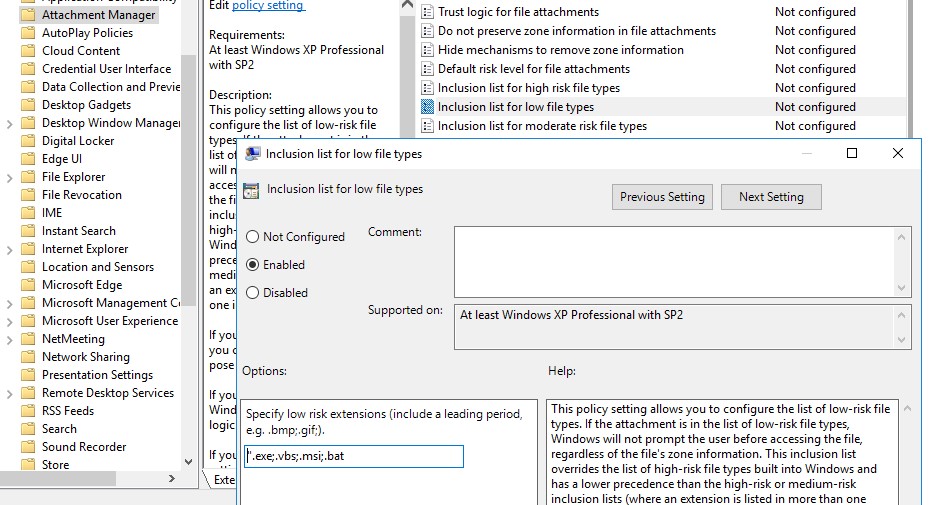The width and height of the screenshot is (931, 505).
Task: Click the Remote Desktop Services folder icon
Action: click(x=27, y=393)
